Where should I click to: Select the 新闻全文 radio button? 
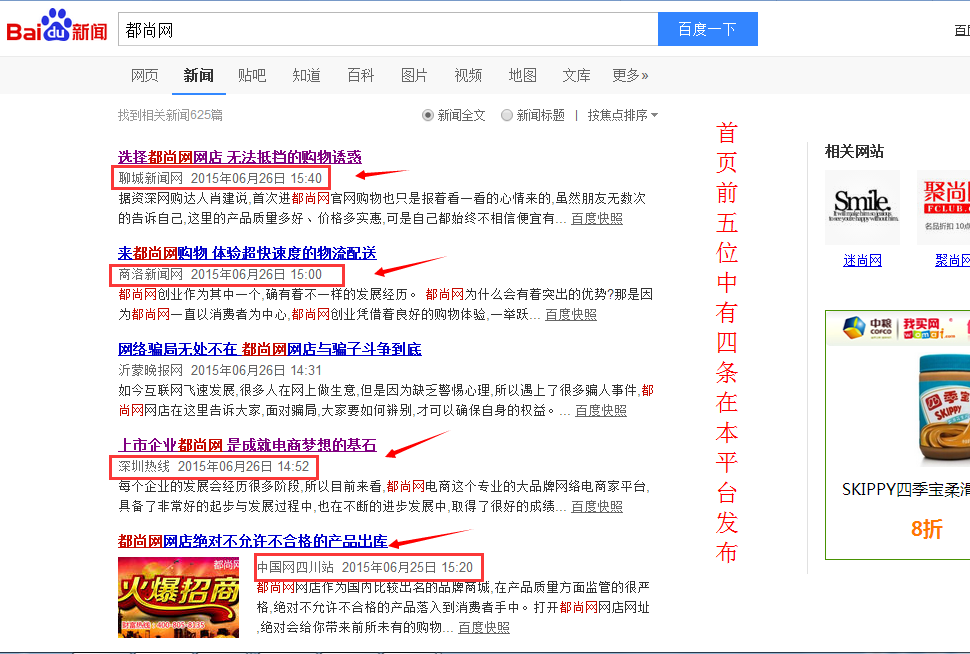click(x=429, y=115)
